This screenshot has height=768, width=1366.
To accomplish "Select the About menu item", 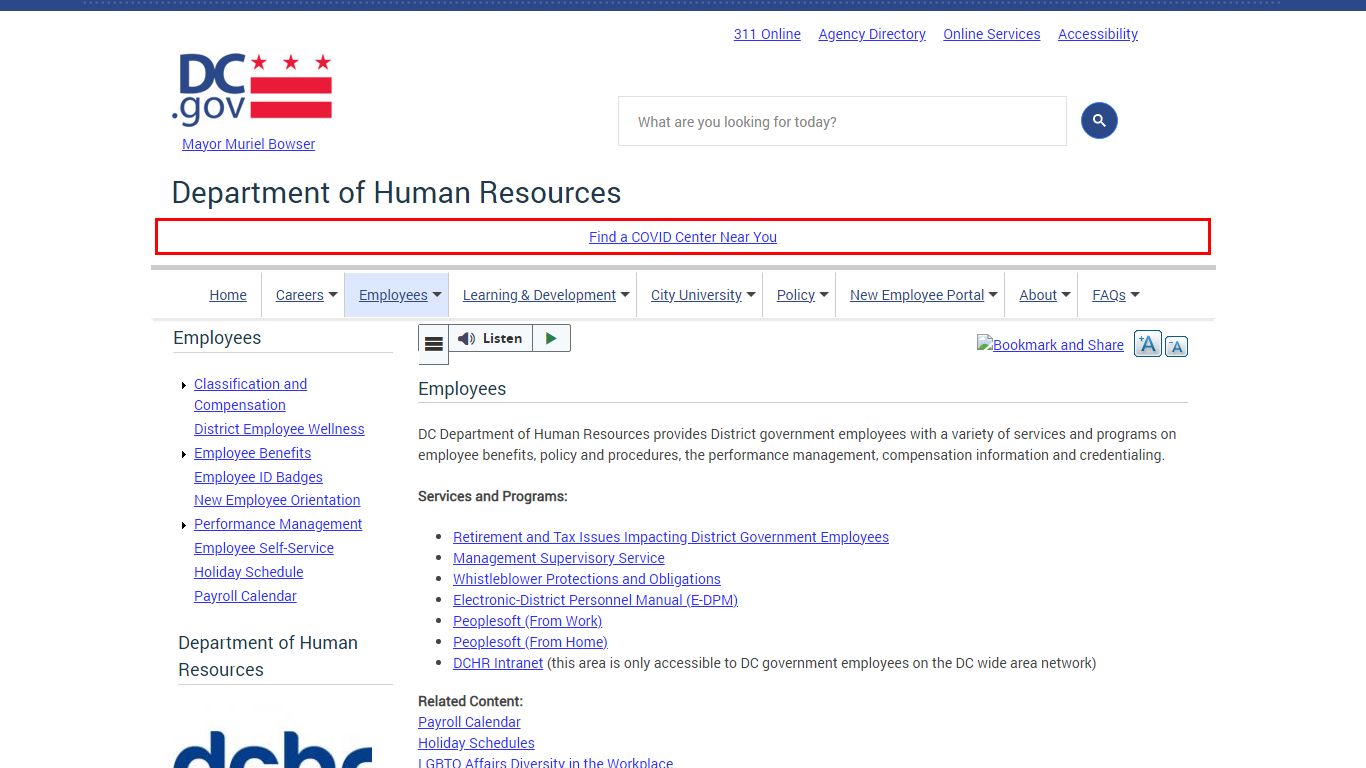I will click(x=1038, y=295).
